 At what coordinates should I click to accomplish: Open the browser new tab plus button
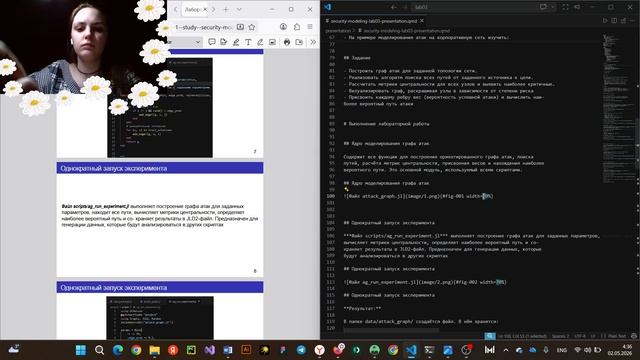point(226,9)
